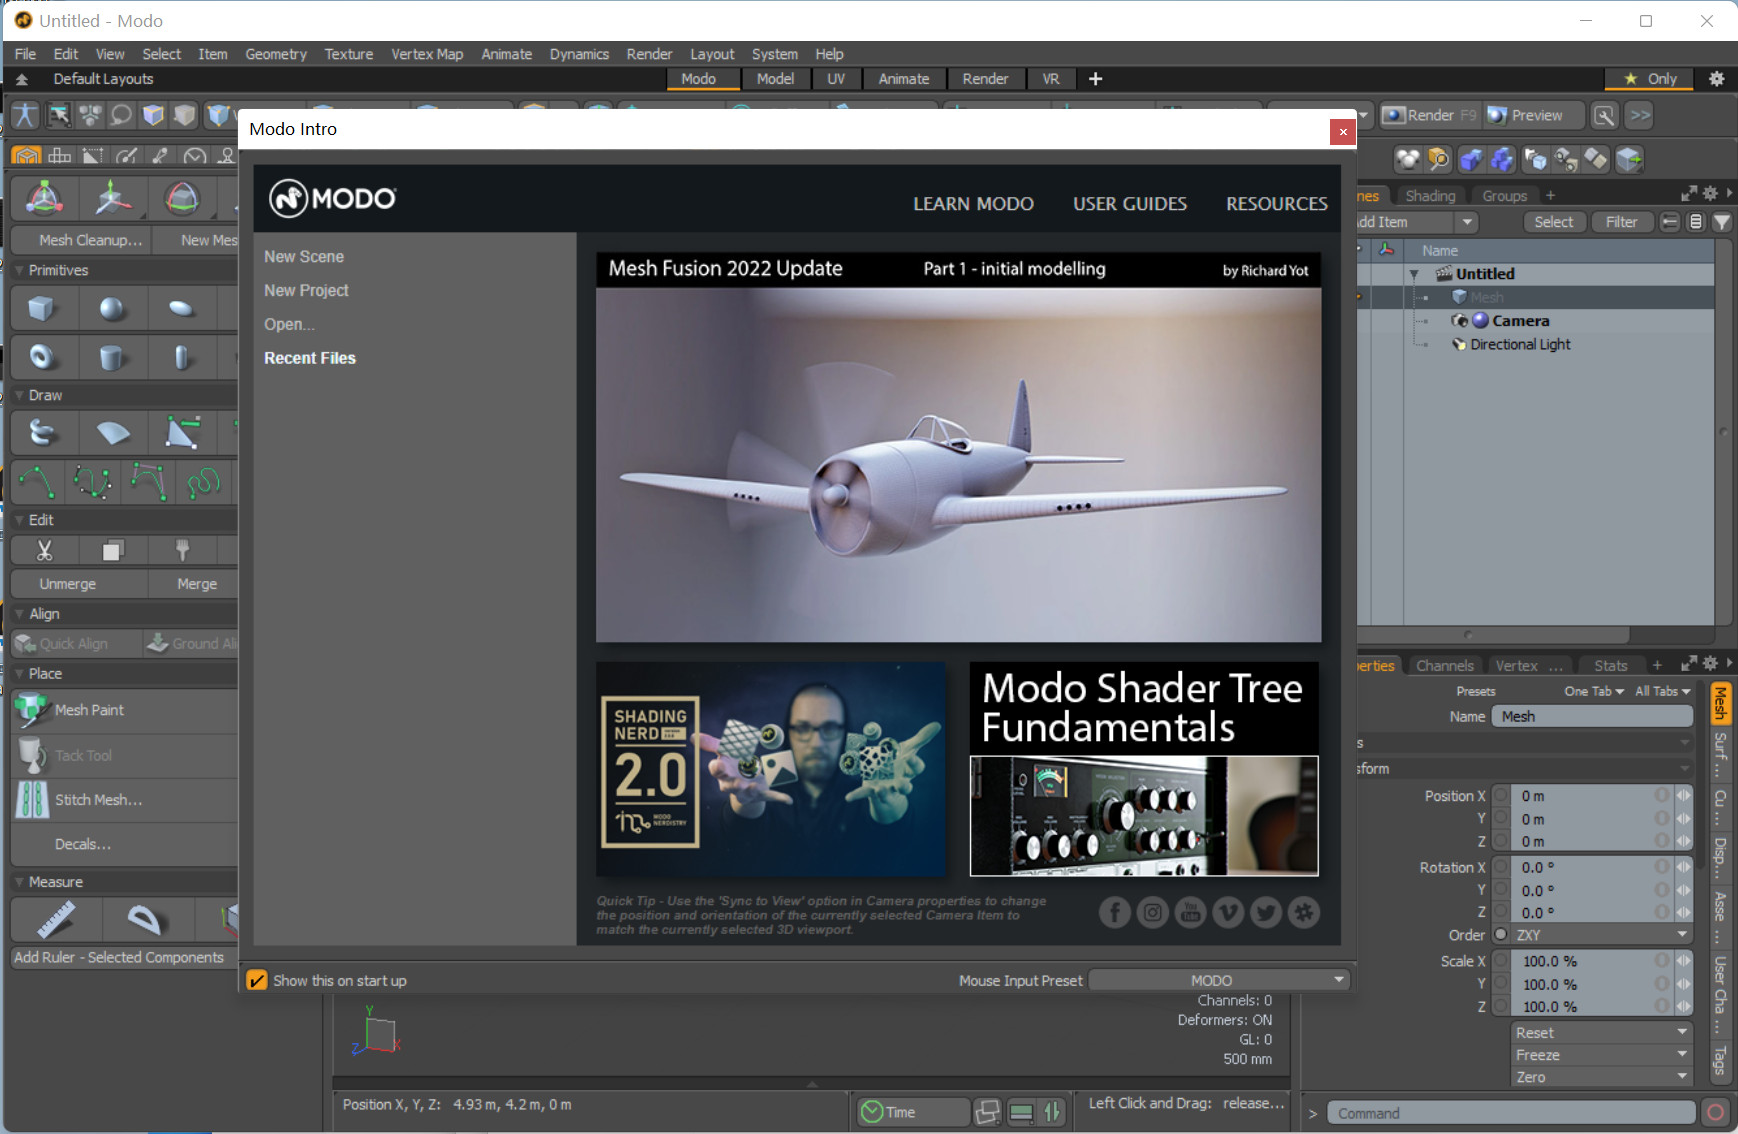Image resolution: width=1738 pixels, height=1134 pixels.
Task: Open the Freeze dropdown
Action: [x=1602, y=1055]
